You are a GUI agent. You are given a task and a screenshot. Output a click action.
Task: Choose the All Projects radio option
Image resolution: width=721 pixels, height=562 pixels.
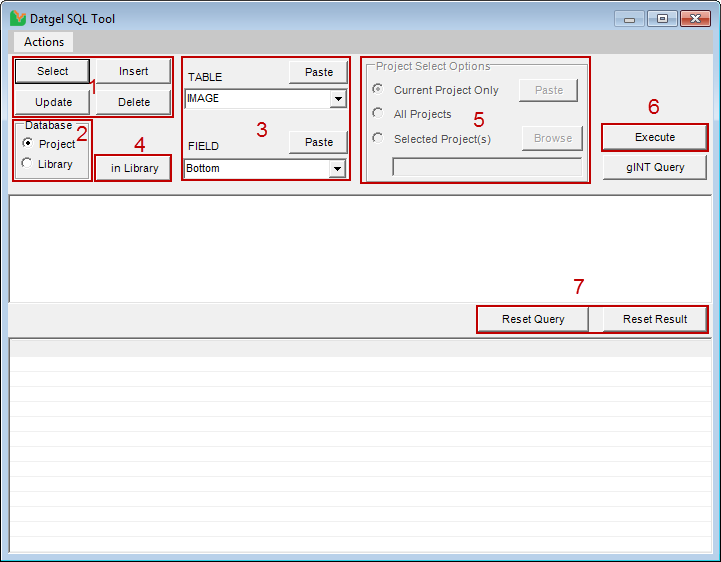pos(378,114)
